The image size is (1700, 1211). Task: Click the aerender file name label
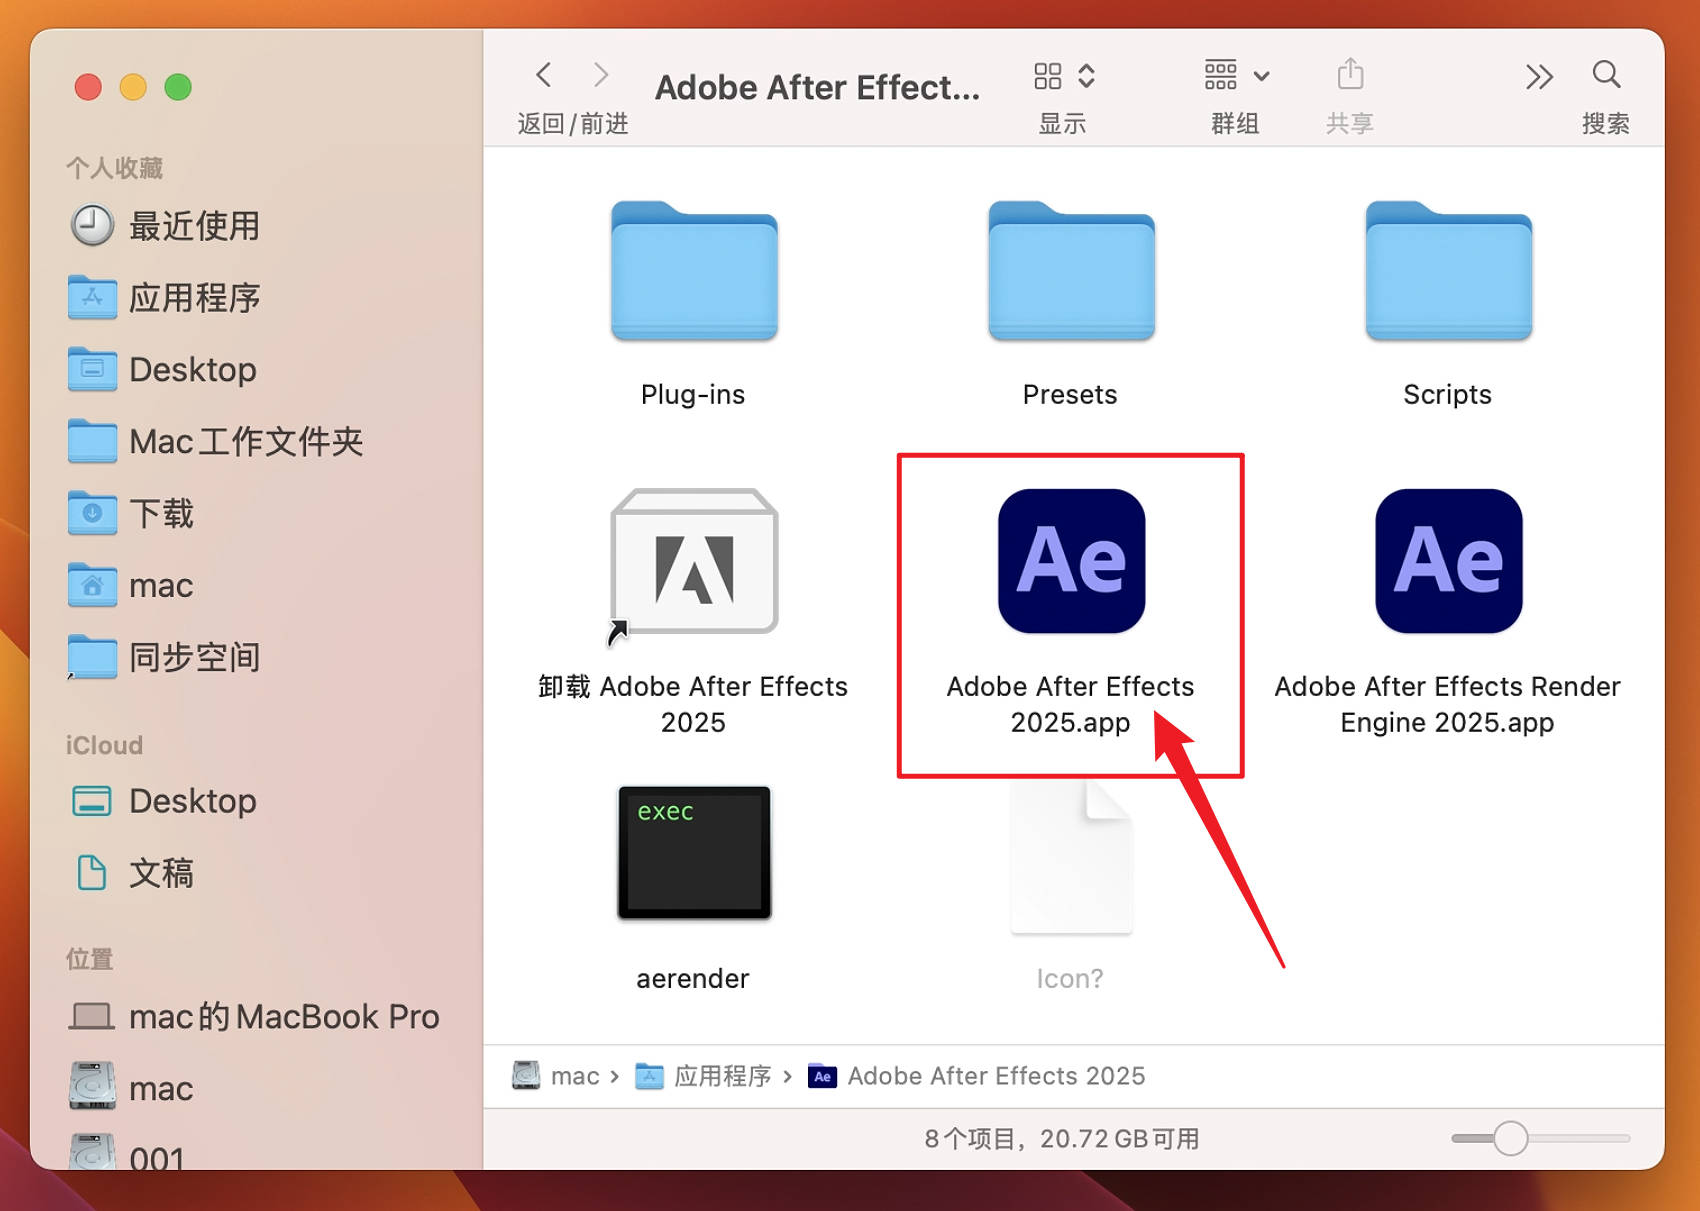(693, 979)
